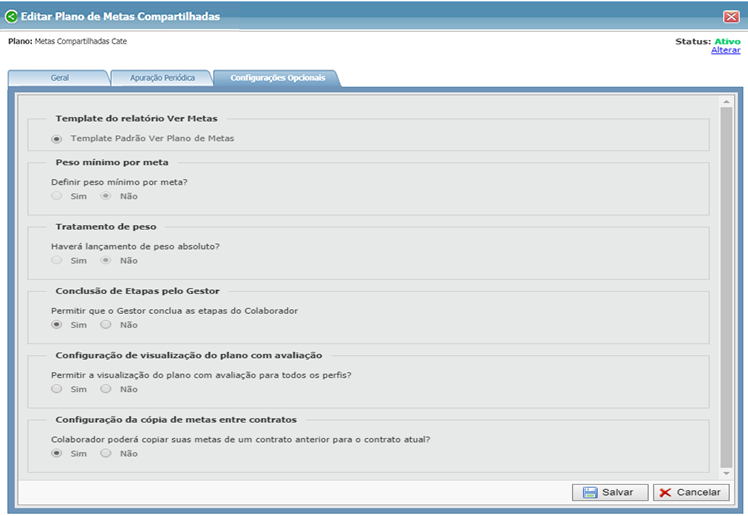The width and height of the screenshot is (748, 516).
Task: Choose Sim for visualização do plano com avaliação
Action: [57, 389]
